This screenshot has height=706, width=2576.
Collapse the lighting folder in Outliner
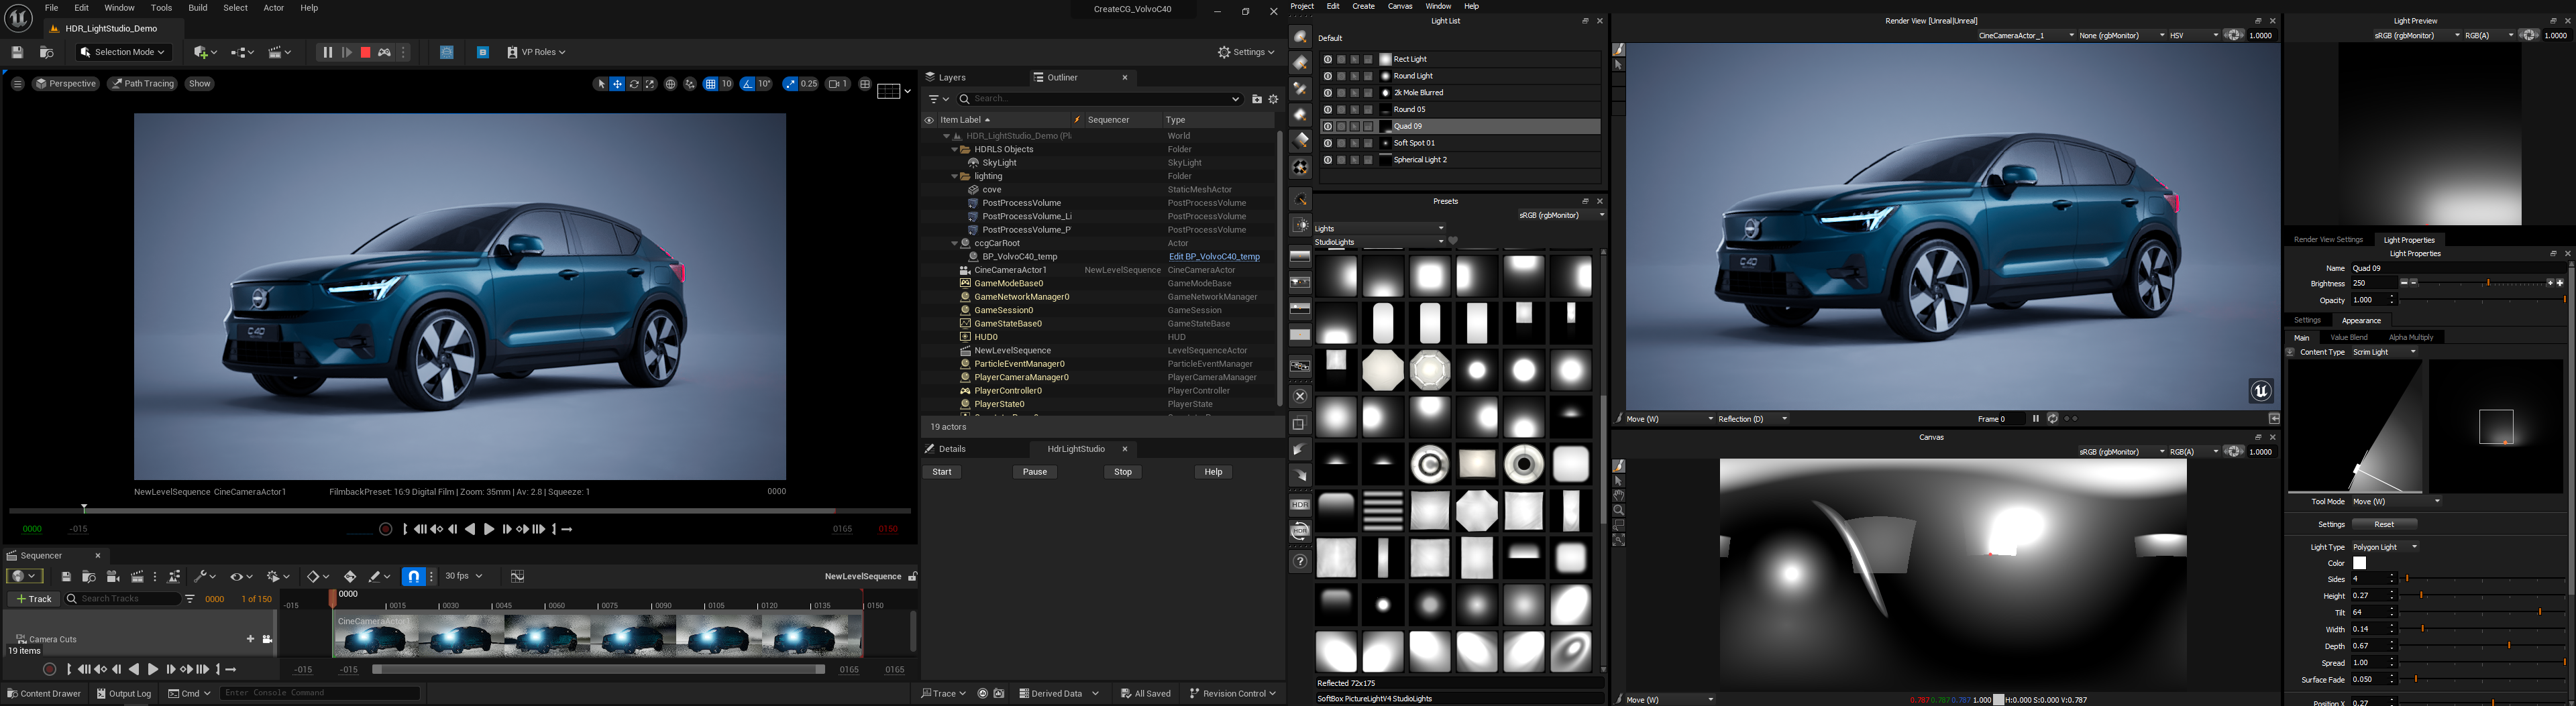tap(954, 176)
